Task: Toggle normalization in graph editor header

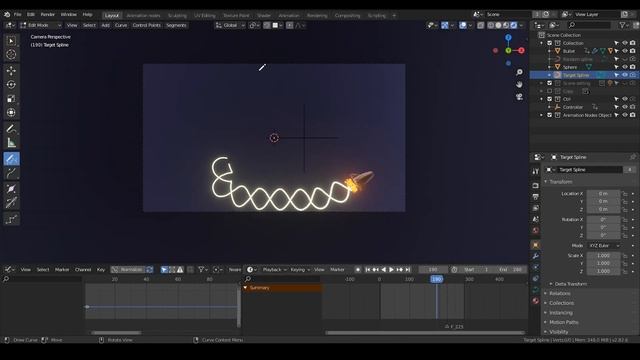Action: point(127,270)
